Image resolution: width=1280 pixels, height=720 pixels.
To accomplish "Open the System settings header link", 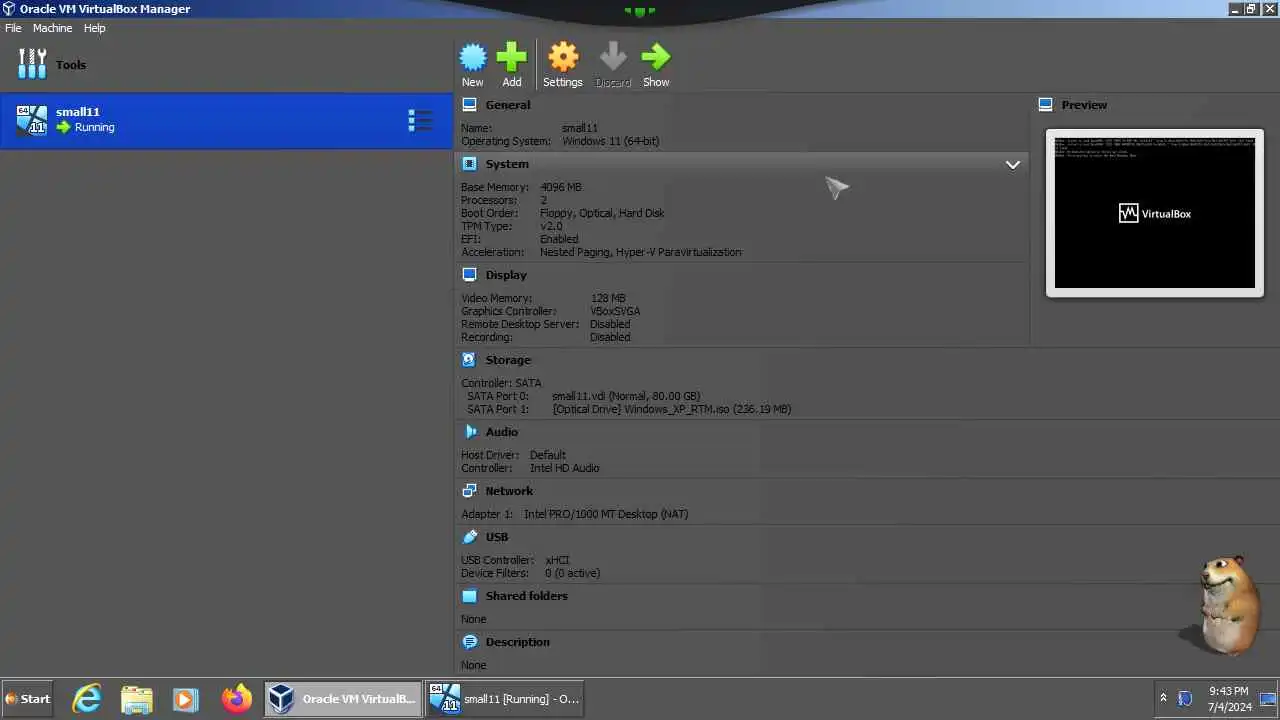I will tap(507, 164).
